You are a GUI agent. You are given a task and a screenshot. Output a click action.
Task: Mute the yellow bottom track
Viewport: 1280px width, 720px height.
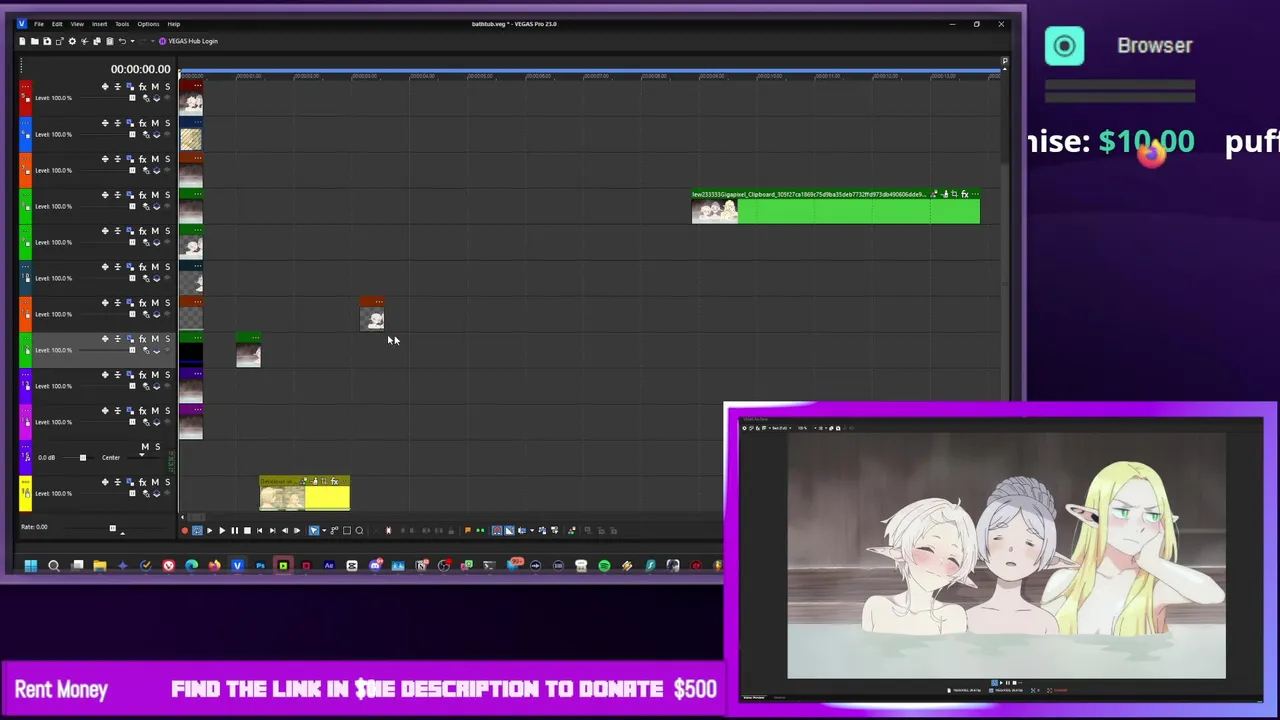click(155, 482)
